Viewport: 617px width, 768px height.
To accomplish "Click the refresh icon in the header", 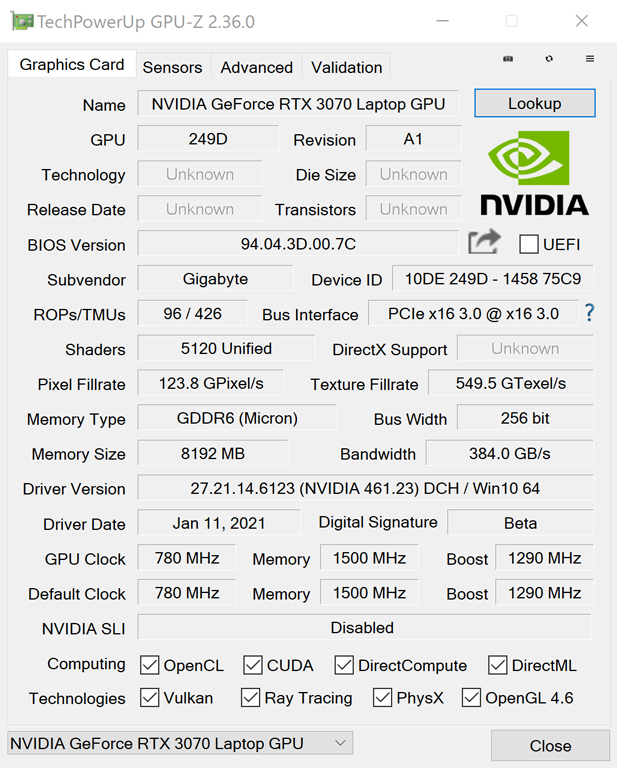I will [549, 59].
